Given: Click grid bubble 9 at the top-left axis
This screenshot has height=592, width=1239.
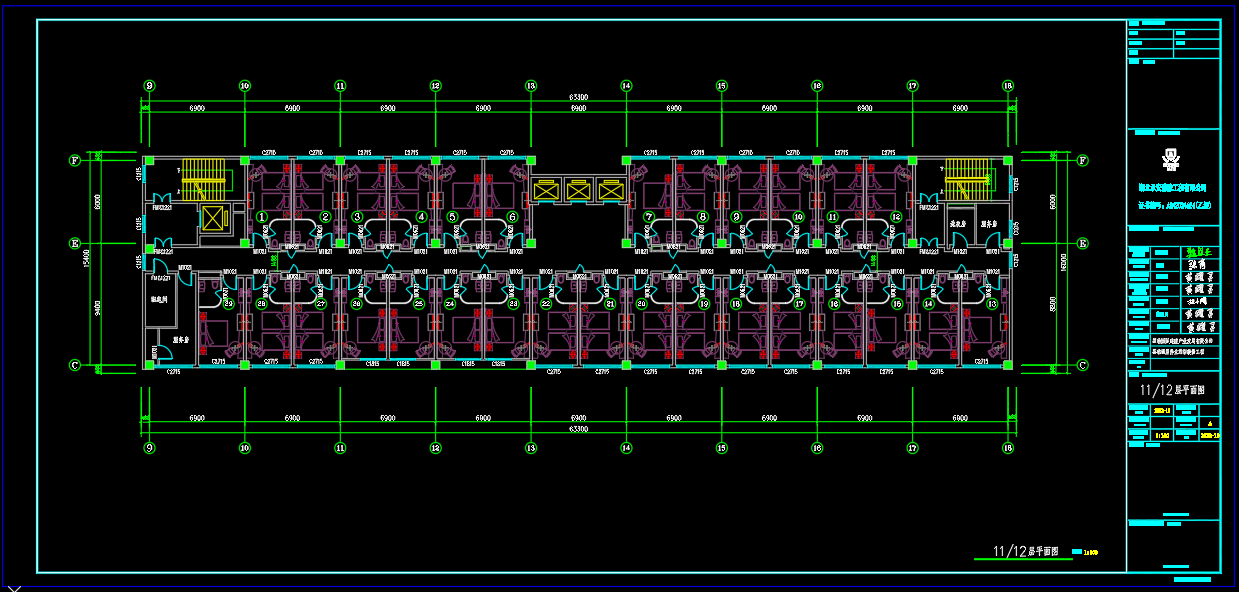Looking at the screenshot, I should point(148,86).
